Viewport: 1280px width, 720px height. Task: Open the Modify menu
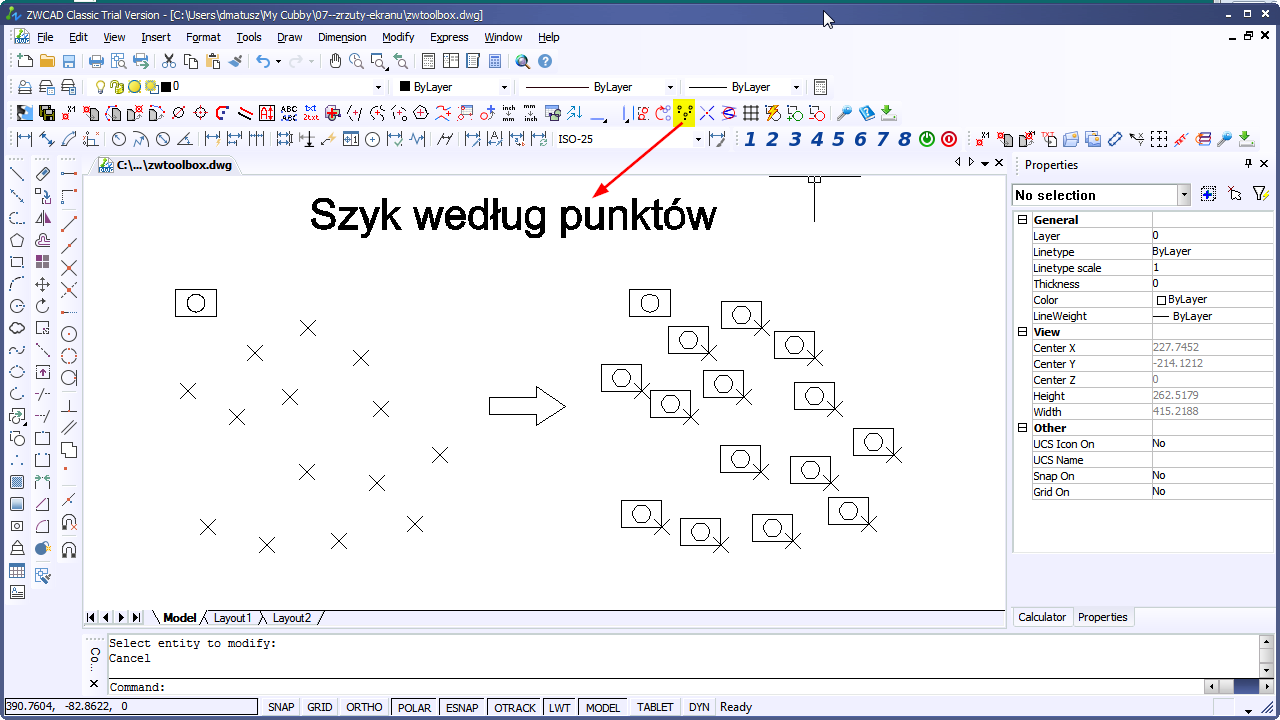click(x=398, y=37)
